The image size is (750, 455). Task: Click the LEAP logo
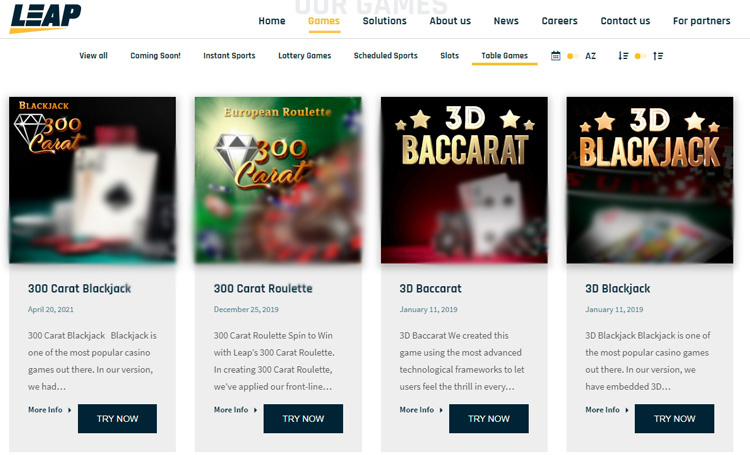click(45, 19)
